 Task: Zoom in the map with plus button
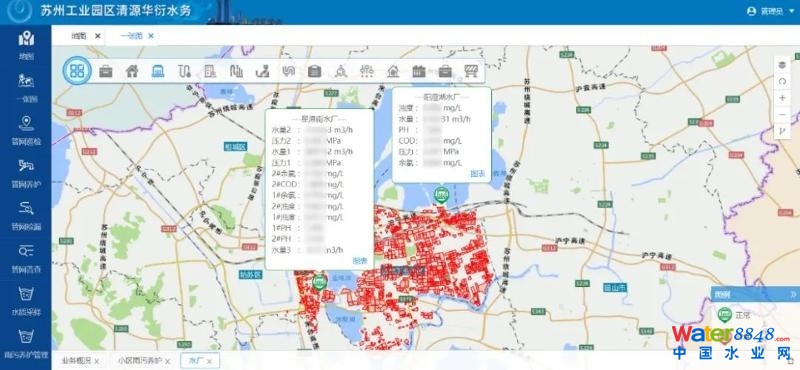782,98
